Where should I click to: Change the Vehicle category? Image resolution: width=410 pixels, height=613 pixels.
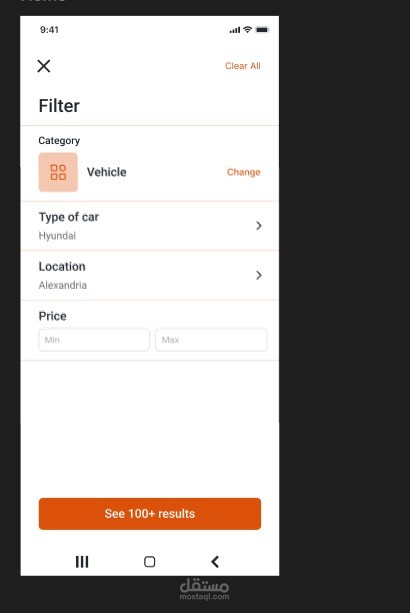point(243,172)
